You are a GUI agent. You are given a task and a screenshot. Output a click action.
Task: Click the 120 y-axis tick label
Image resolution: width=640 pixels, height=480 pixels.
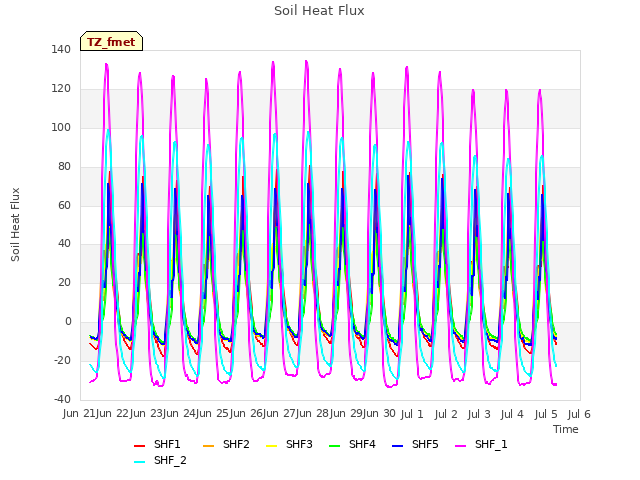click(61, 89)
